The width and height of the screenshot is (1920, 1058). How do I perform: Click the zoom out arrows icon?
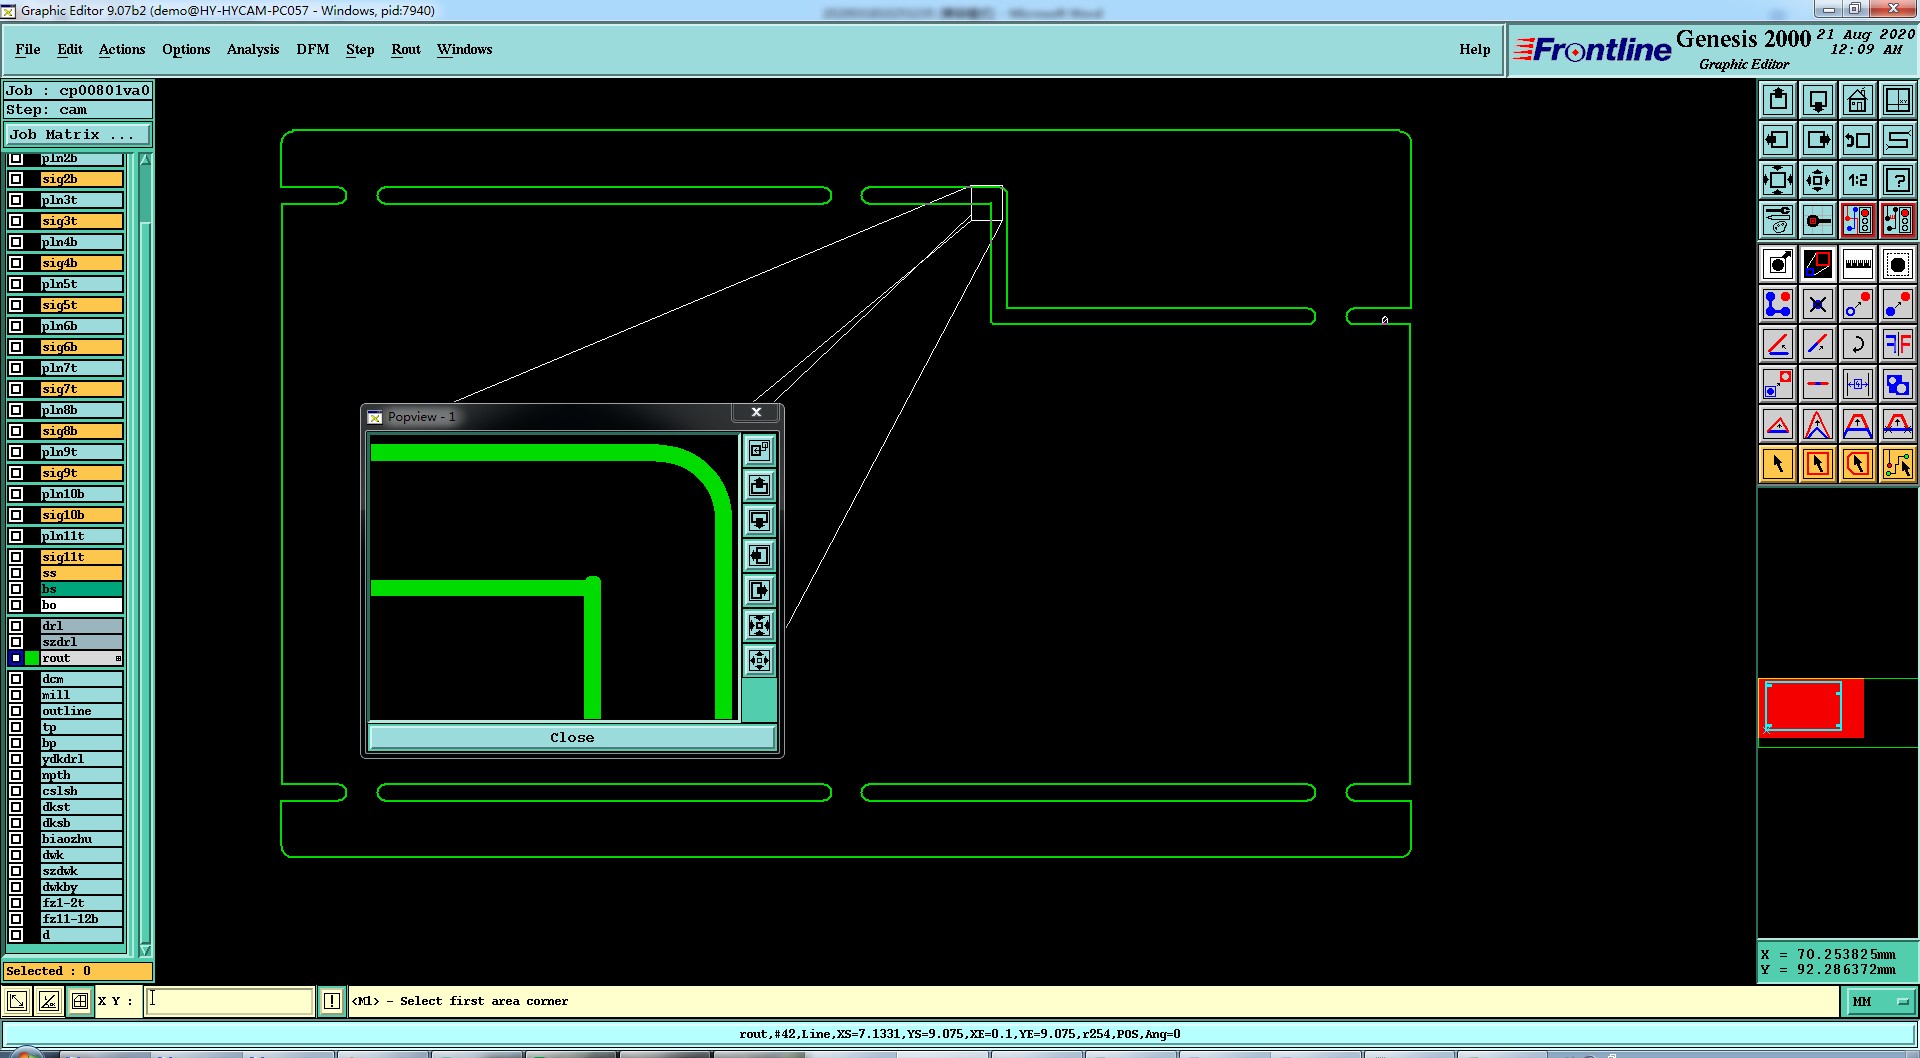(1818, 180)
